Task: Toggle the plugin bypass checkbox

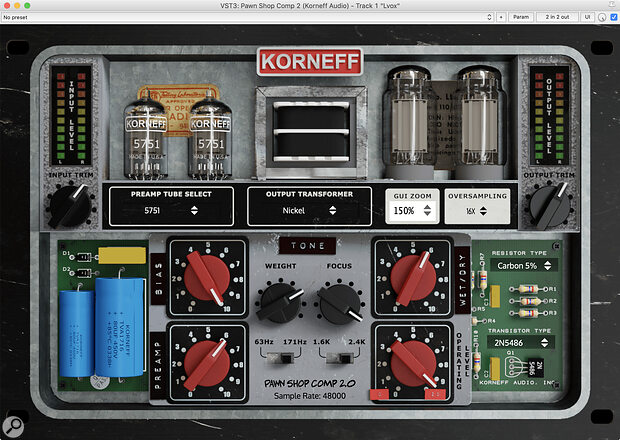Action: [x=614, y=17]
